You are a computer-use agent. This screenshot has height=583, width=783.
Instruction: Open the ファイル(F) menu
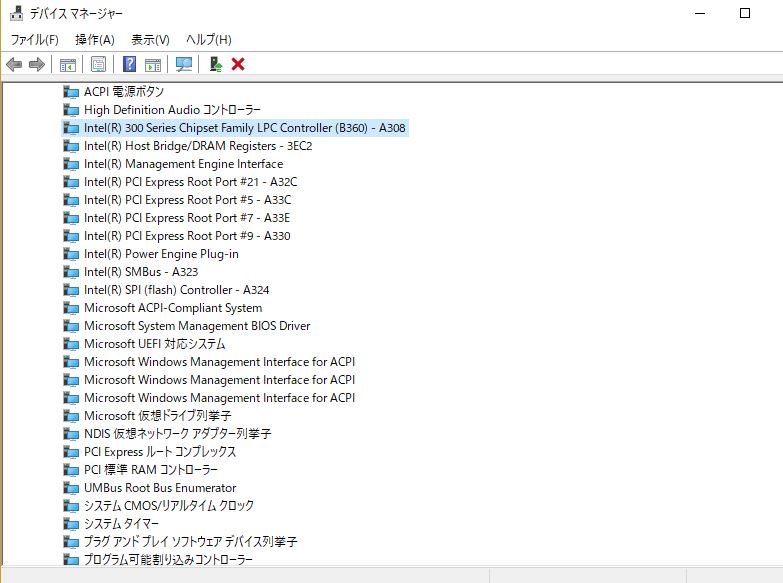[34, 39]
